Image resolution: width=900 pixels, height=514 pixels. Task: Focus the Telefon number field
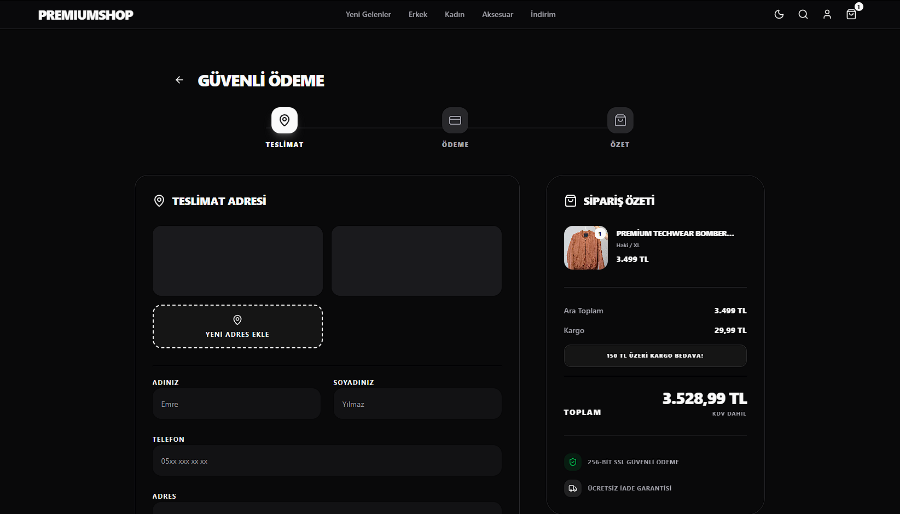click(x=327, y=461)
